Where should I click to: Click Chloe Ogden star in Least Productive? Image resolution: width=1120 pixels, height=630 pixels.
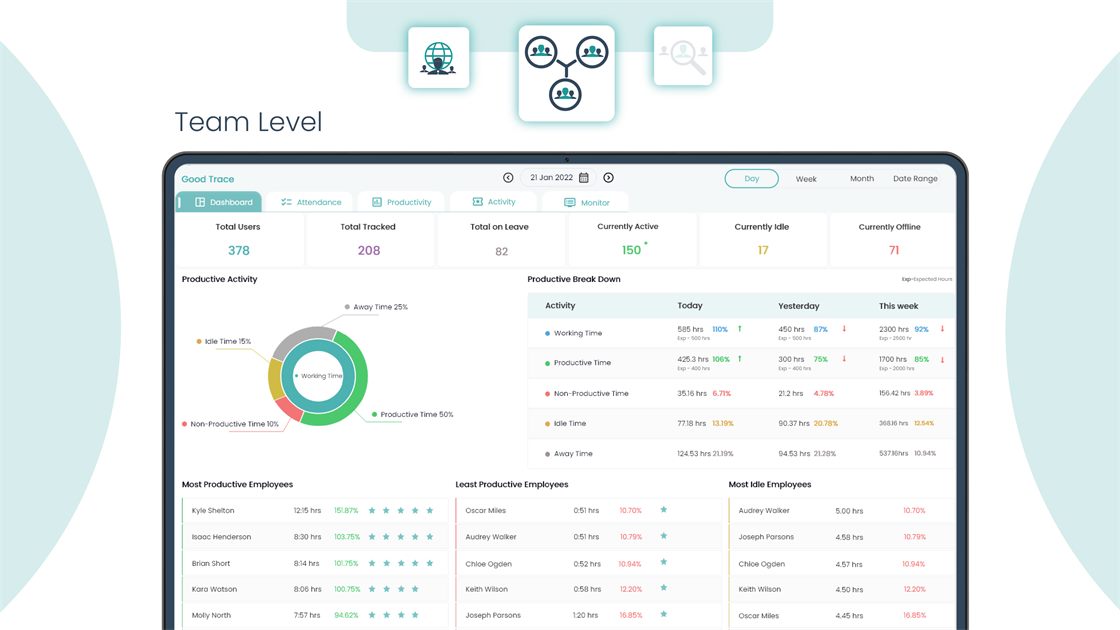tap(664, 563)
